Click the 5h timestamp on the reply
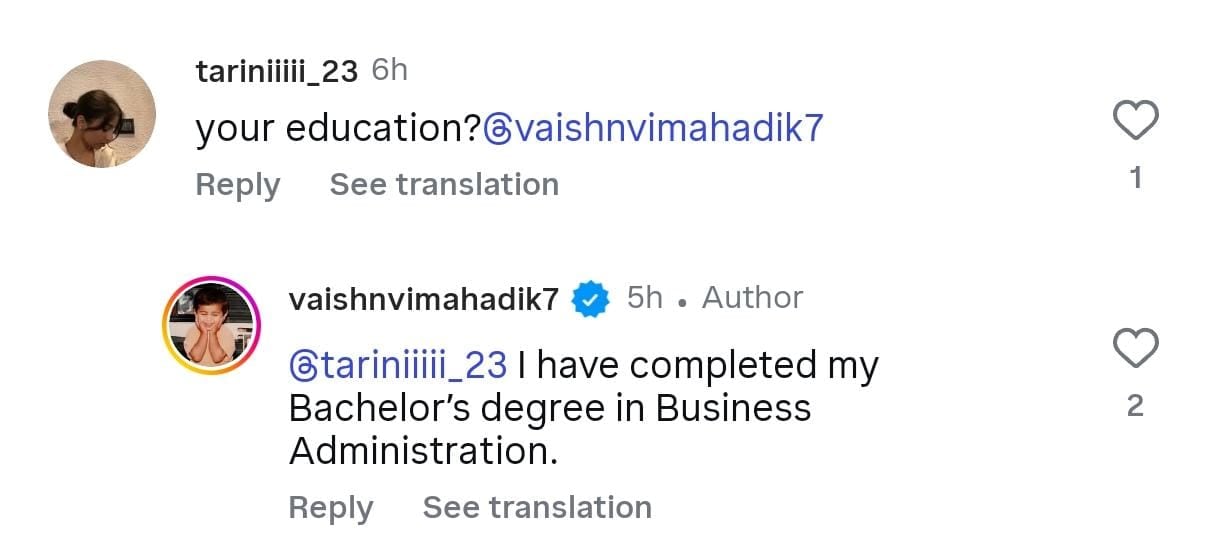Viewport: 1219px width, 554px height. pos(644,297)
